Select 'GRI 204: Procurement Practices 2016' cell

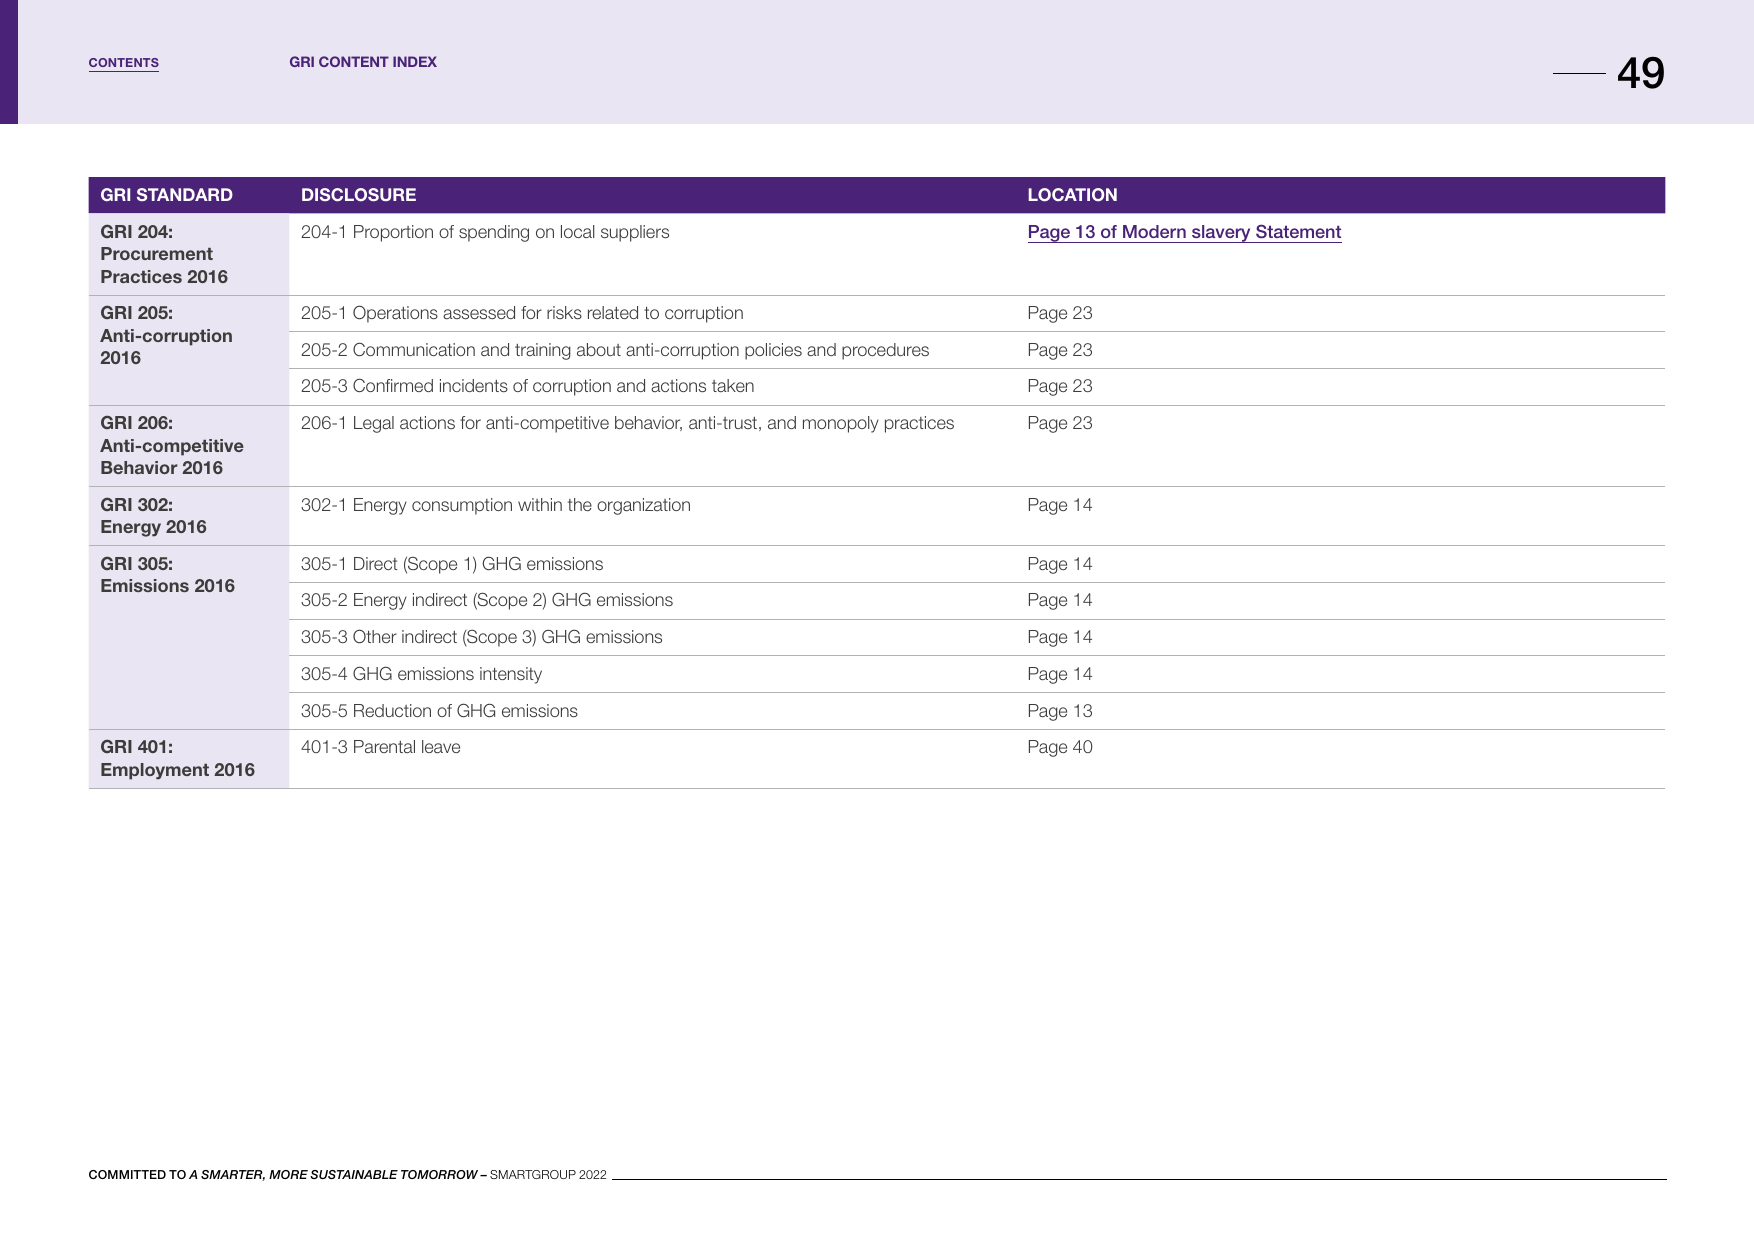point(189,254)
